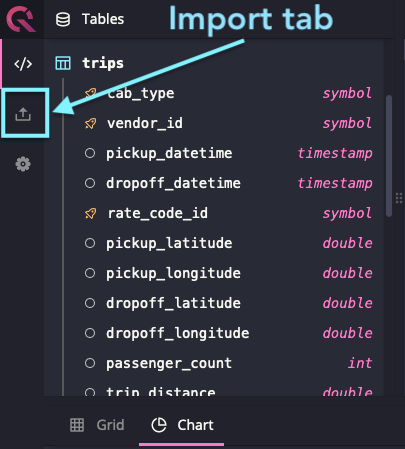Screen dimensions: 405x449
Task: Click the trips table icon
Action: pyautogui.click(x=63, y=63)
